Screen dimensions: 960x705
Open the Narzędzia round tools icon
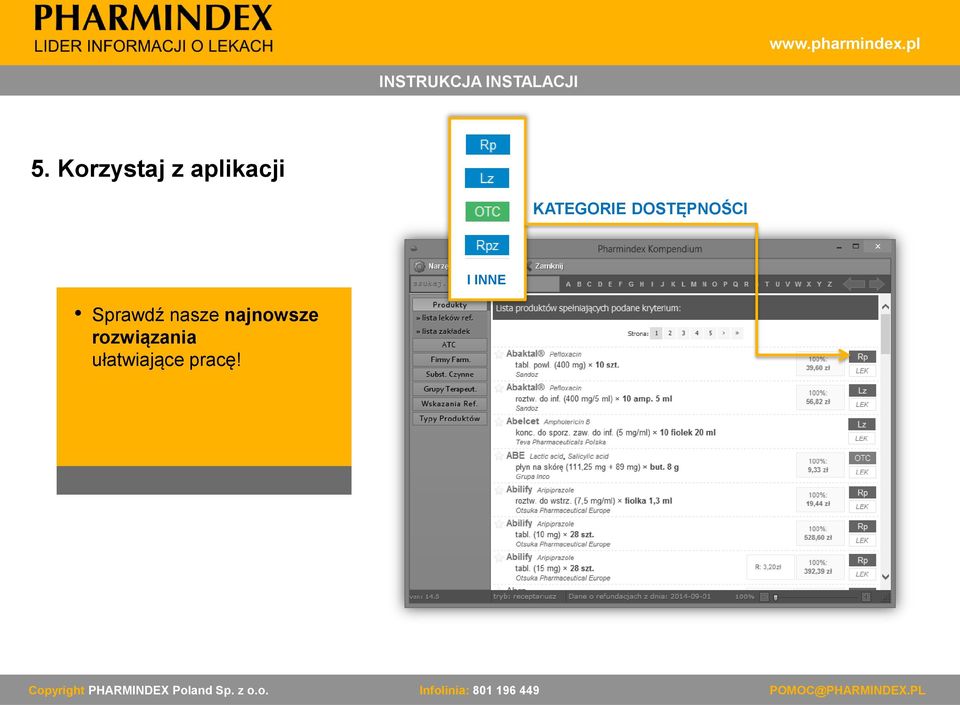pyautogui.click(x=419, y=266)
